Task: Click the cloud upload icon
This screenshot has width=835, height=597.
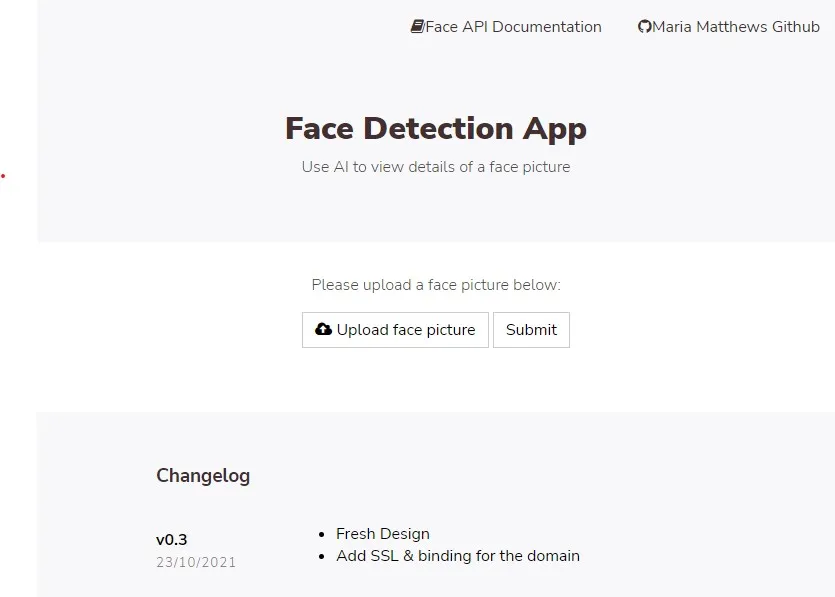Action: 323,329
